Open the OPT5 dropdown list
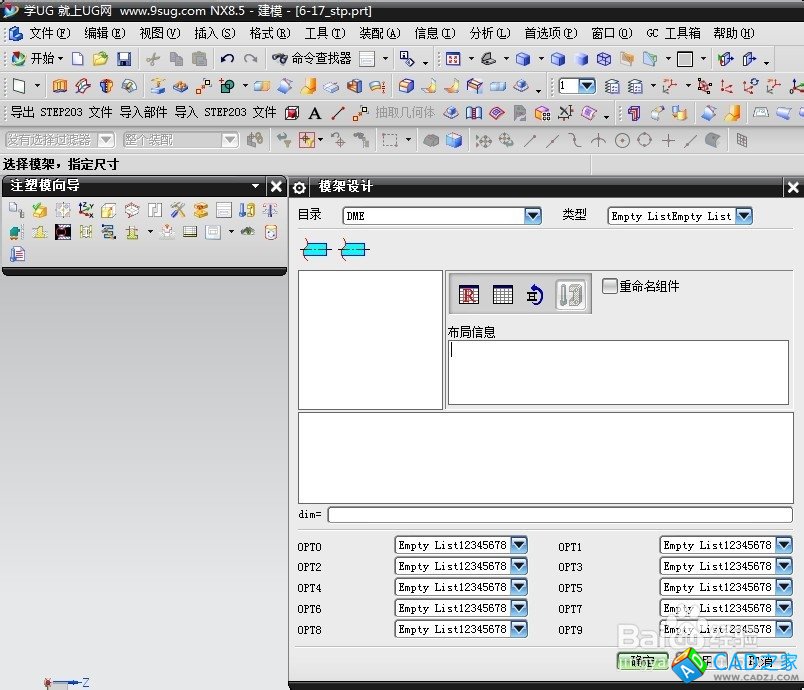This screenshot has height=690, width=804. [783, 587]
